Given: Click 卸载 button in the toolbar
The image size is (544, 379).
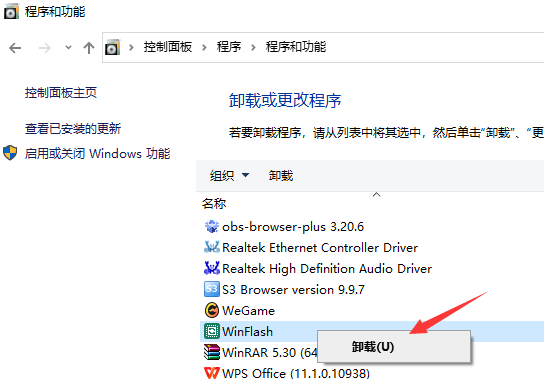Looking at the screenshot, I should pyautogui.click(x=281, y=176).
